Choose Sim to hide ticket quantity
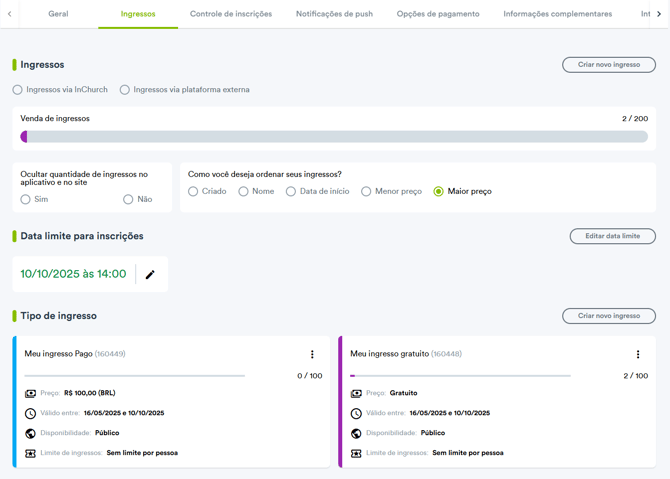The image size is (670, 479). [x=26, y=199]
